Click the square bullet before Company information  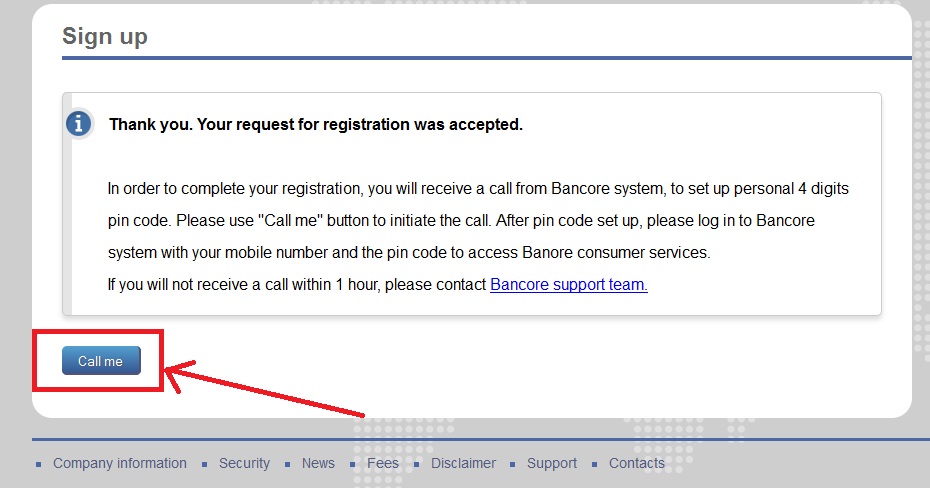tap(39, 465)
